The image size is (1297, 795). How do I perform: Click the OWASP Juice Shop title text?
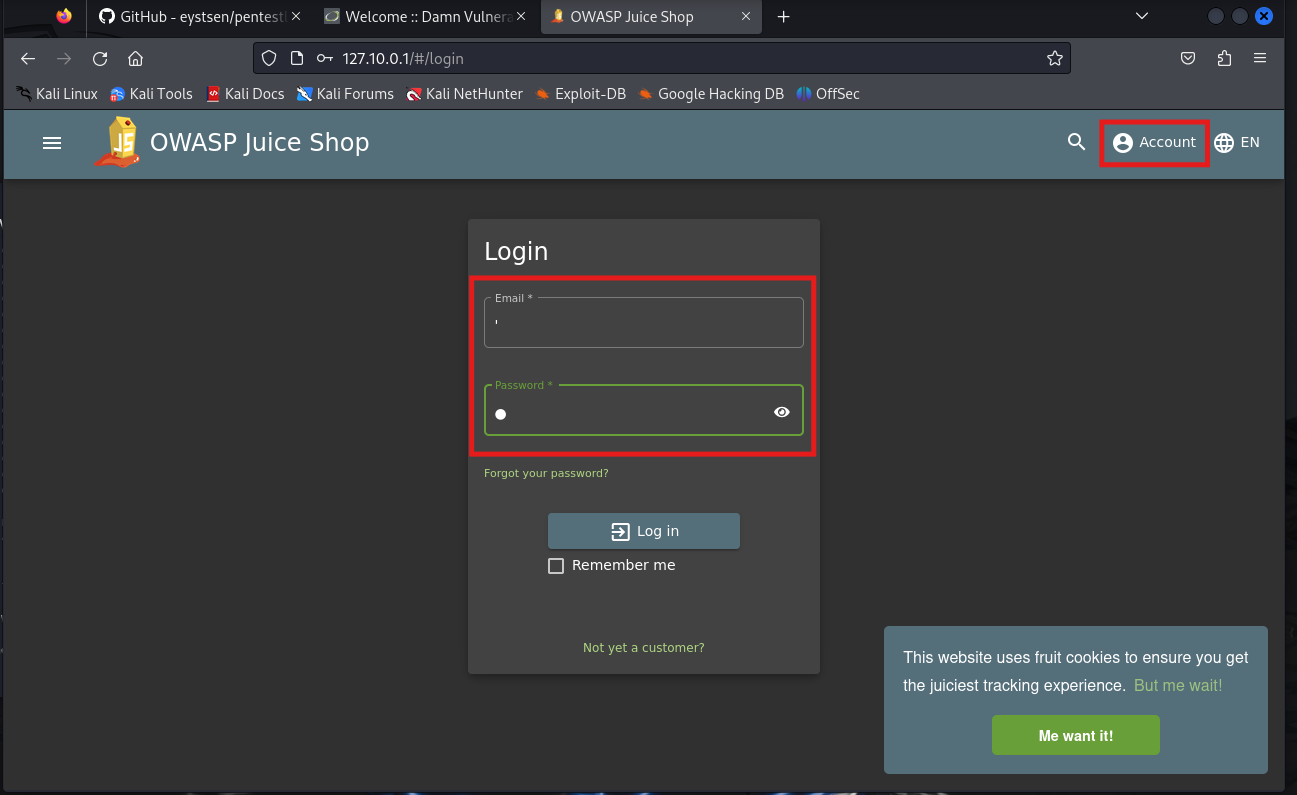coord(260,143)
